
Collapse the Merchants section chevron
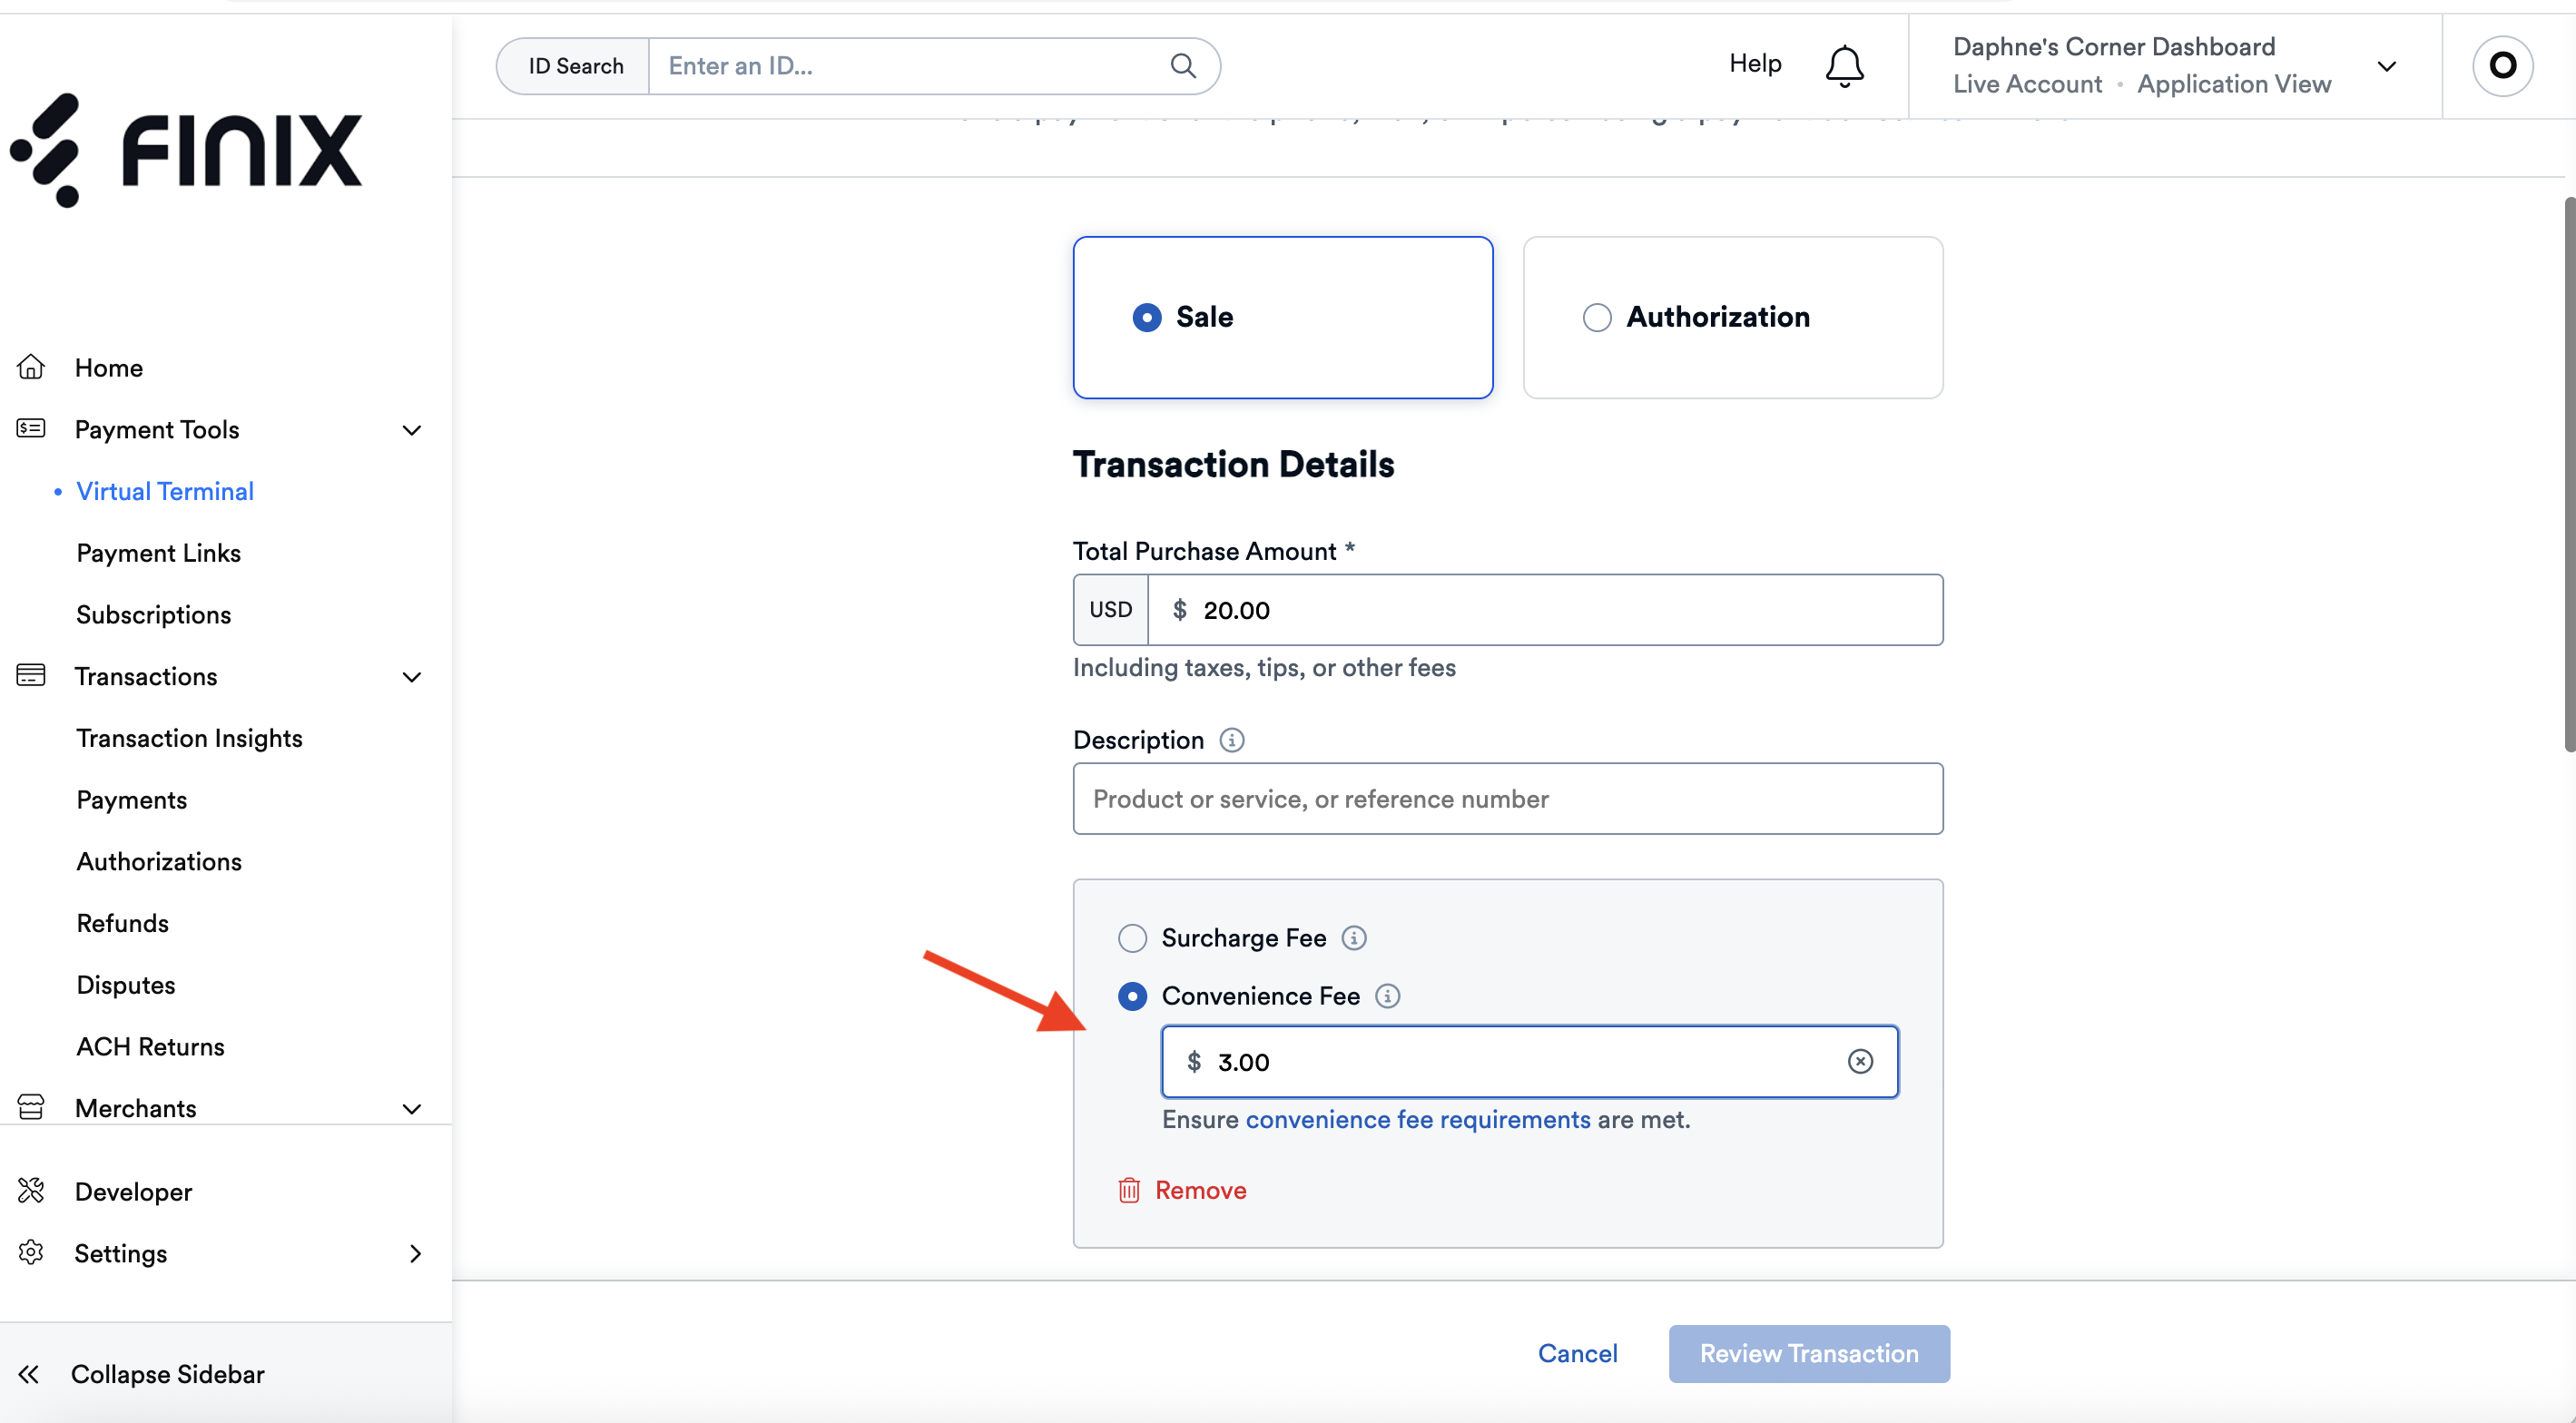tap(411, 1109)
